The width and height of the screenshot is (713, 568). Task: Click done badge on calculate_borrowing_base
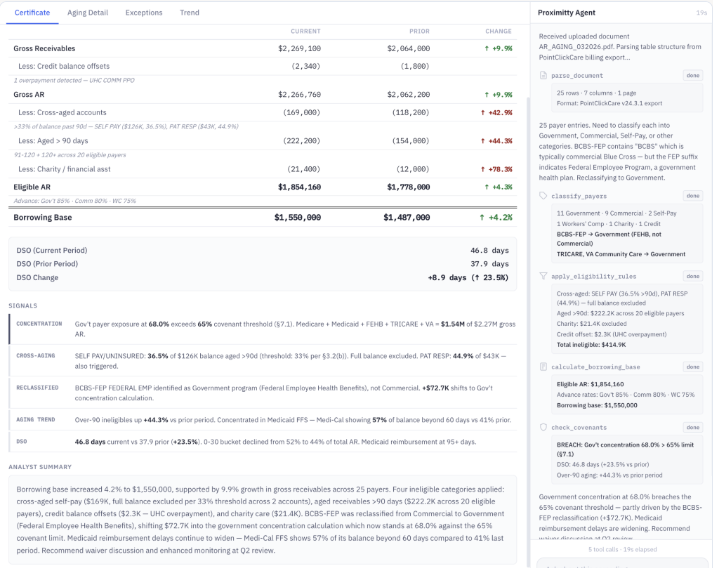click(x=692, y=368)
